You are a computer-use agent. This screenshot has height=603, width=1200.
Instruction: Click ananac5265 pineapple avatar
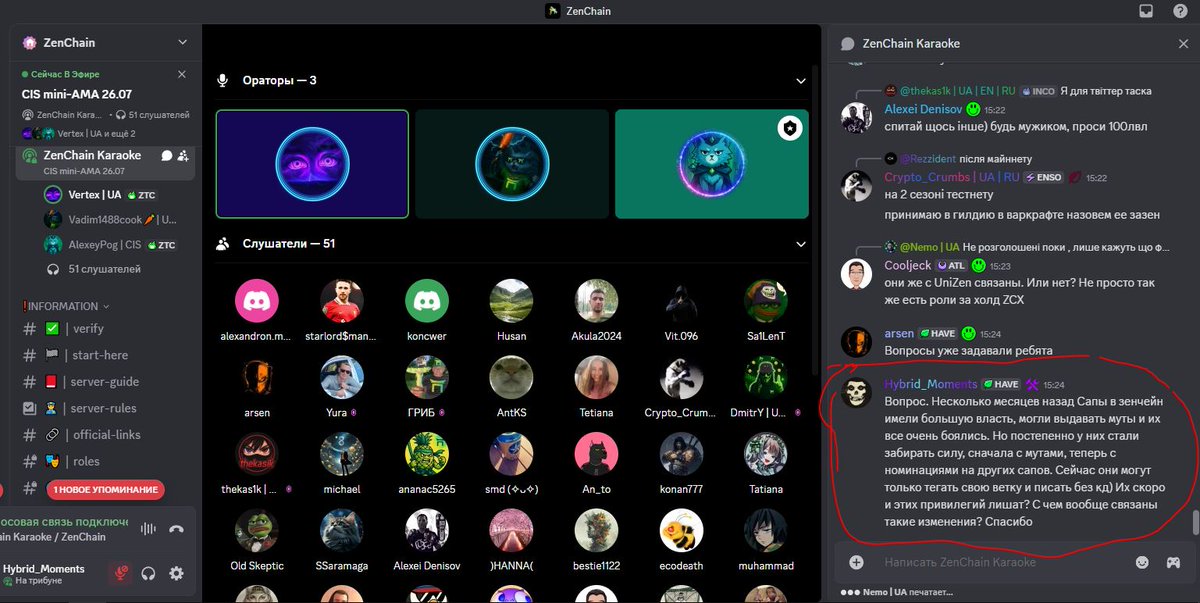(426, 453)
